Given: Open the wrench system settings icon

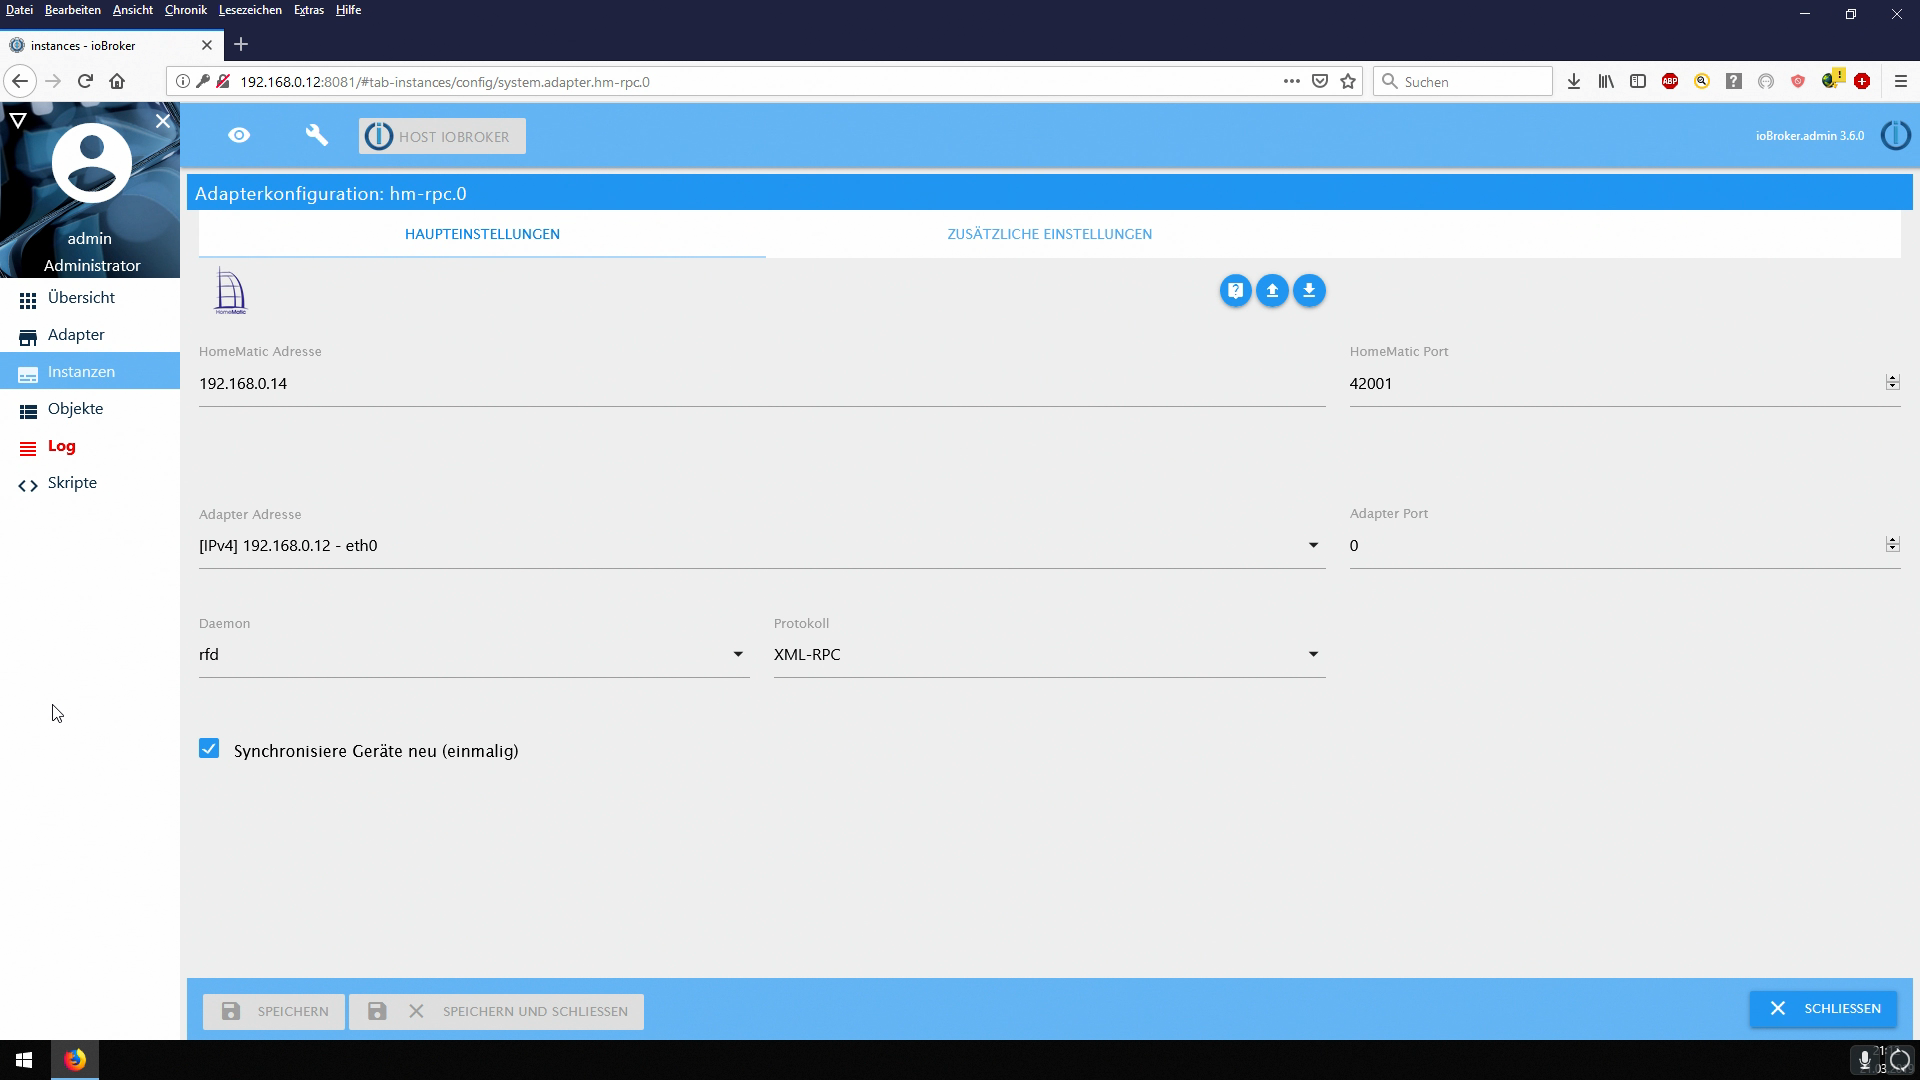Looking at the screenshot, I should point(316,136).
